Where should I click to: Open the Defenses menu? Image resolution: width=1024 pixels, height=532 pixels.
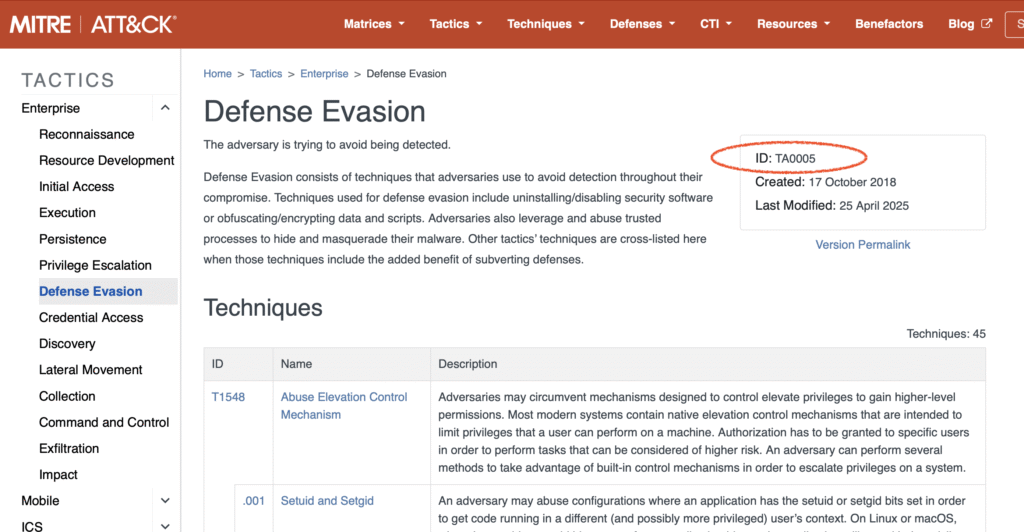(642, 24)
